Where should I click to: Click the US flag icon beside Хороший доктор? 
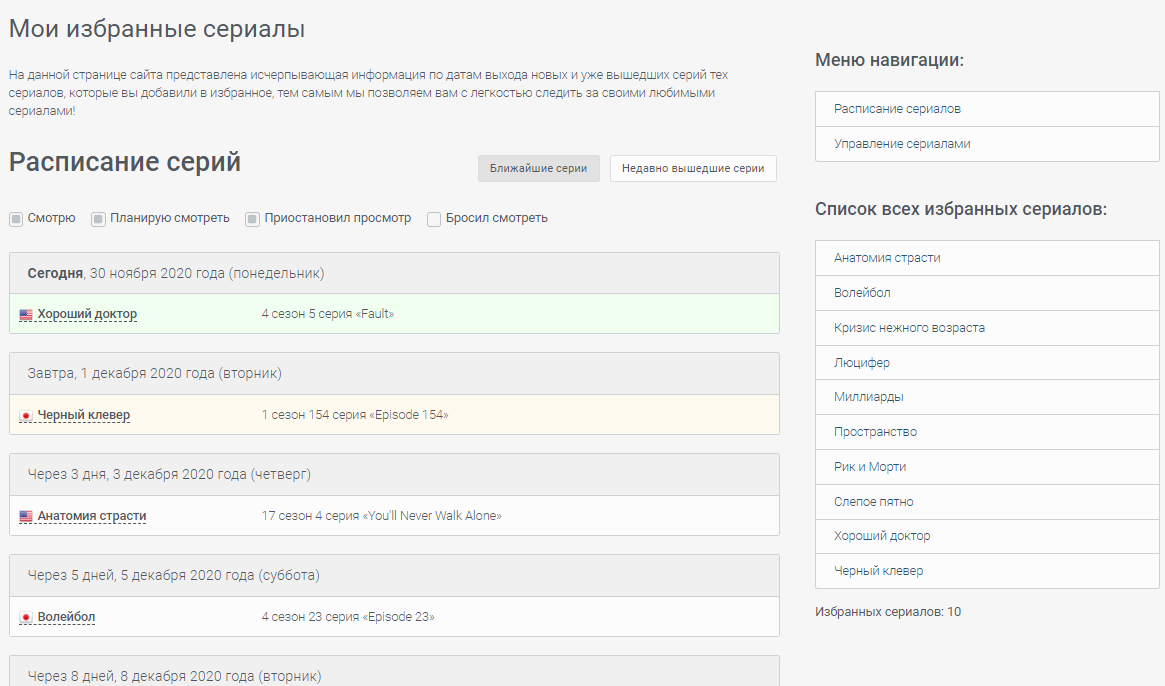(x=26, y=315)
